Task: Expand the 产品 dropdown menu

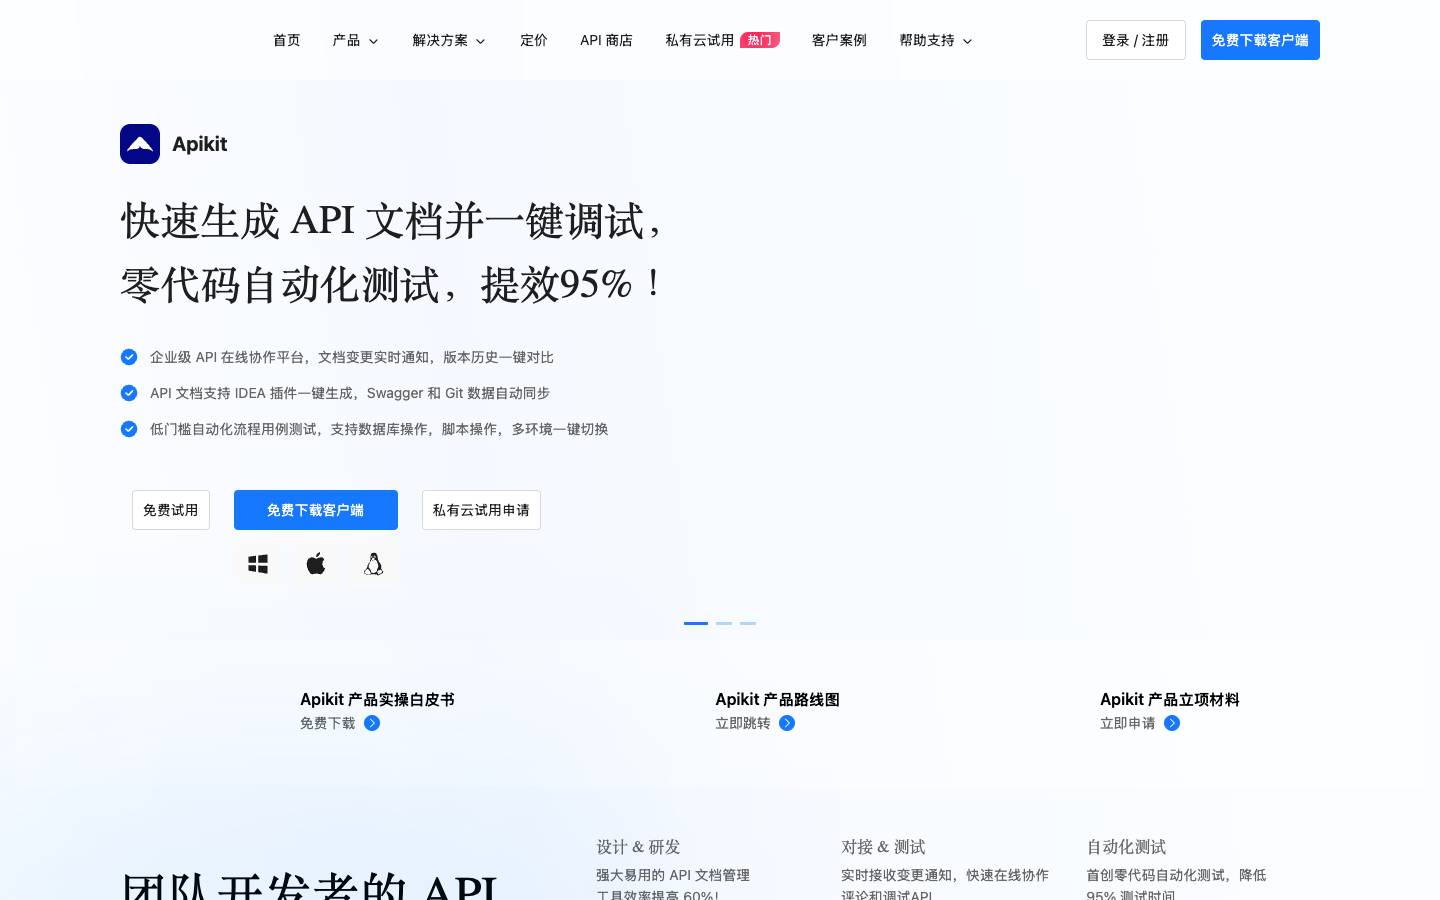Action: tap(355, 40)
